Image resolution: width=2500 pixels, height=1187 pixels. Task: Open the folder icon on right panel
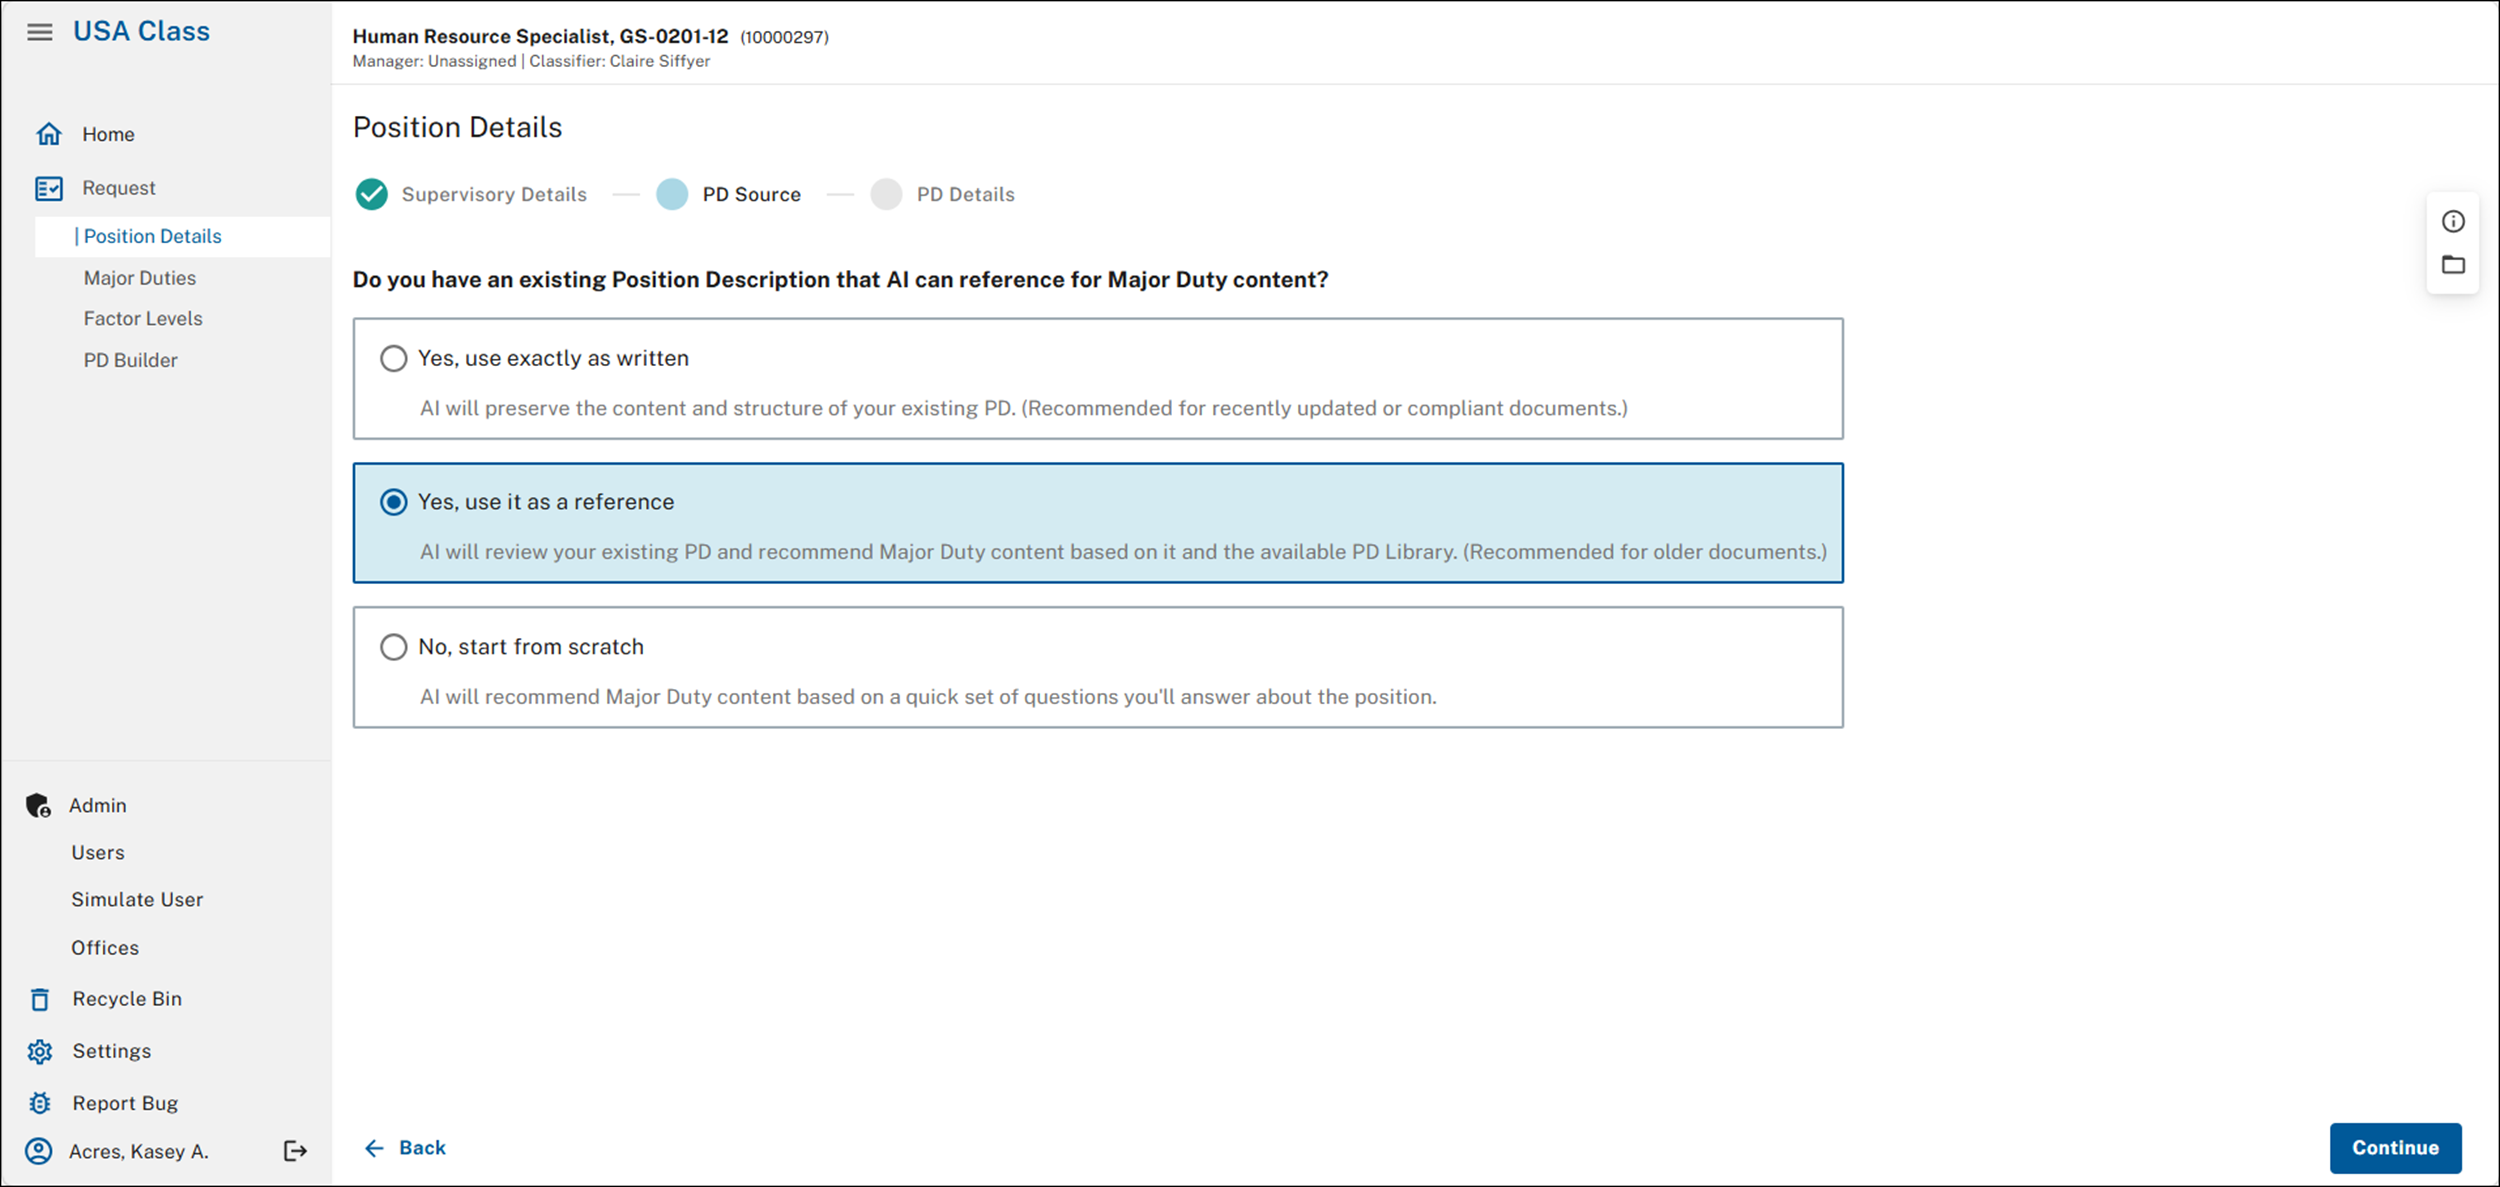[x=2453, y=265]
